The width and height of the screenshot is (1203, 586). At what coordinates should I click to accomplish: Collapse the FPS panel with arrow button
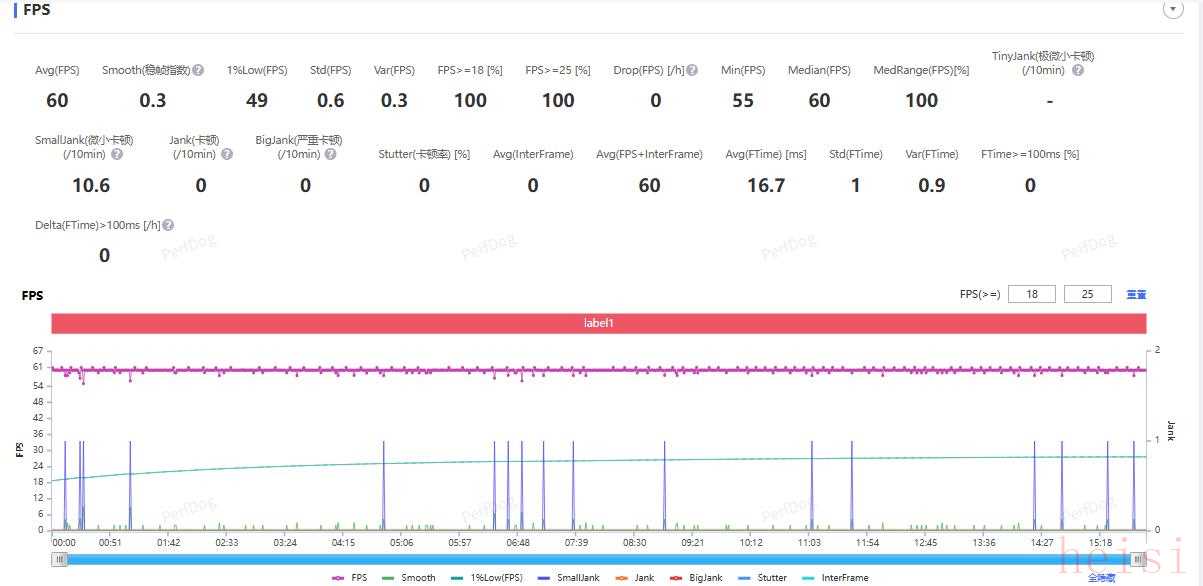[x=1172, y=9]
